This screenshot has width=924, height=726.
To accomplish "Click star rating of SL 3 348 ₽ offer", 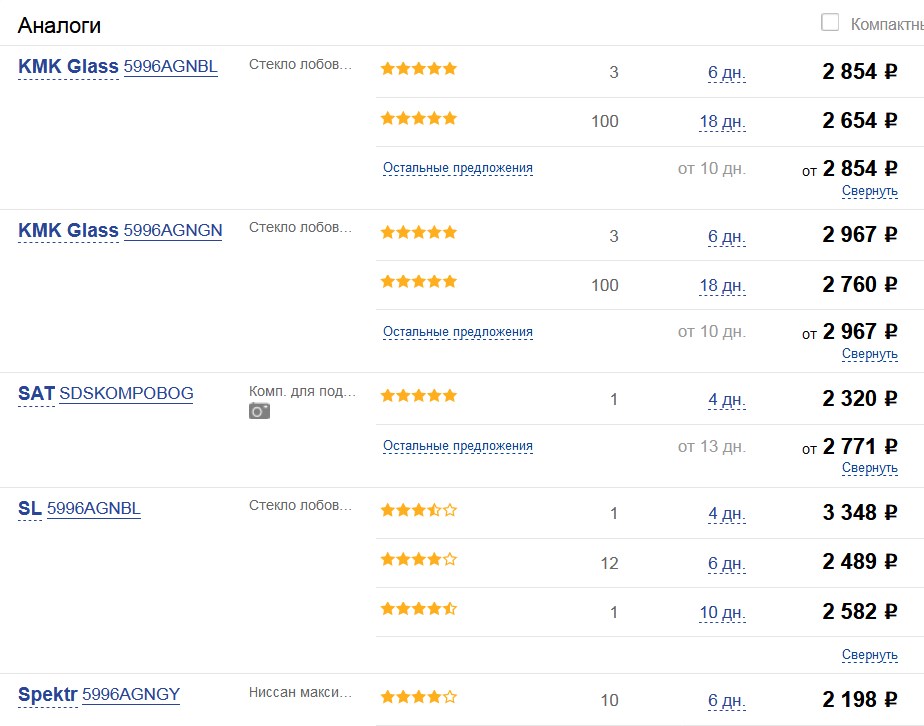I will pos(418,511).
